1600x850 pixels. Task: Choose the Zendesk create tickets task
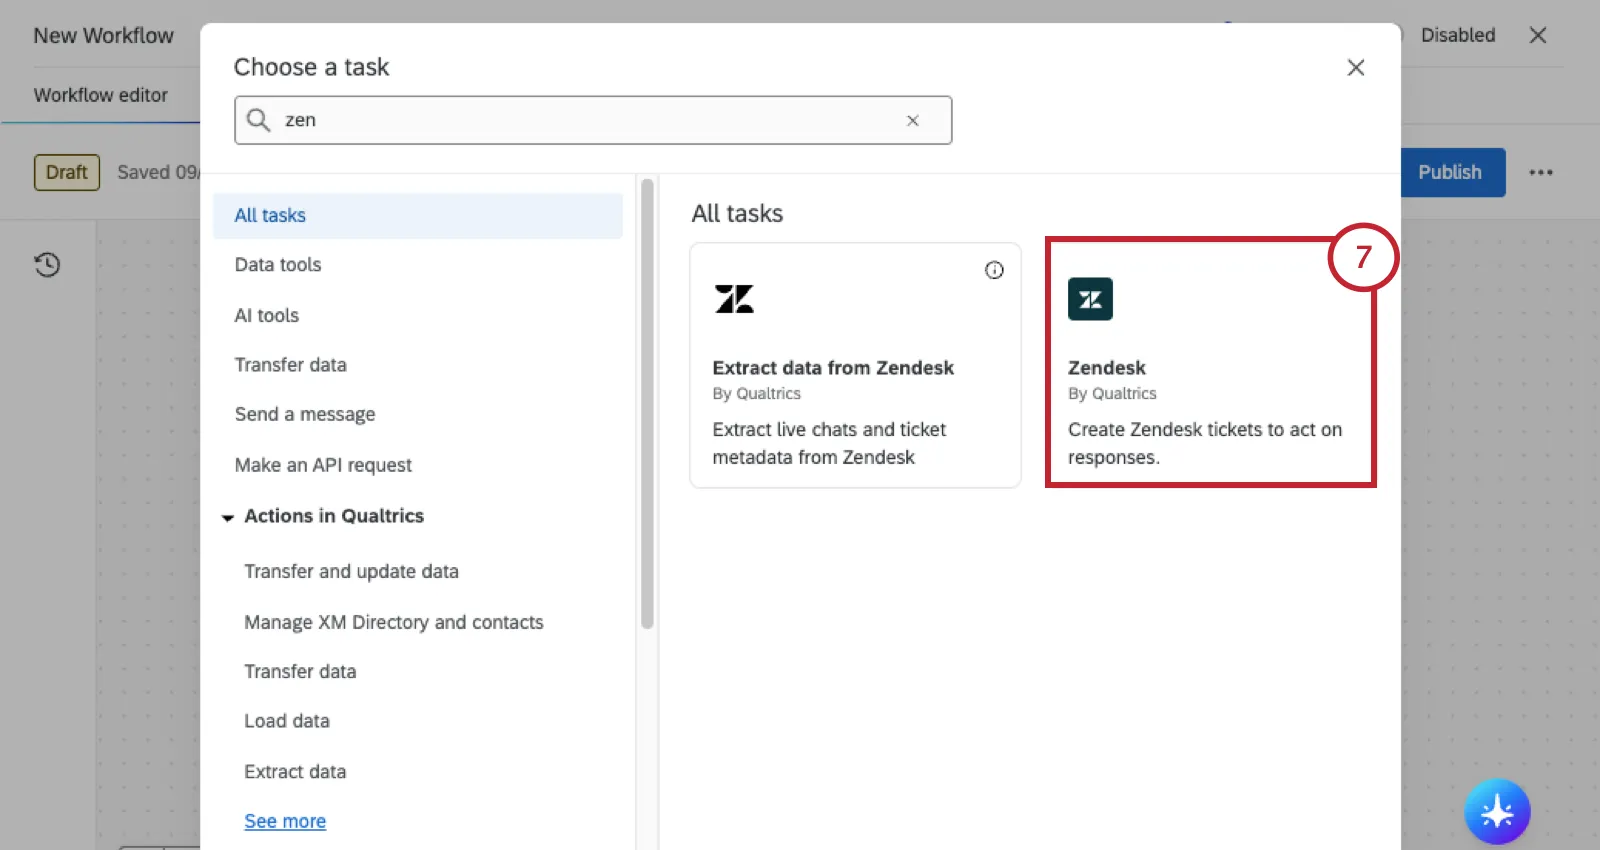1210,363
